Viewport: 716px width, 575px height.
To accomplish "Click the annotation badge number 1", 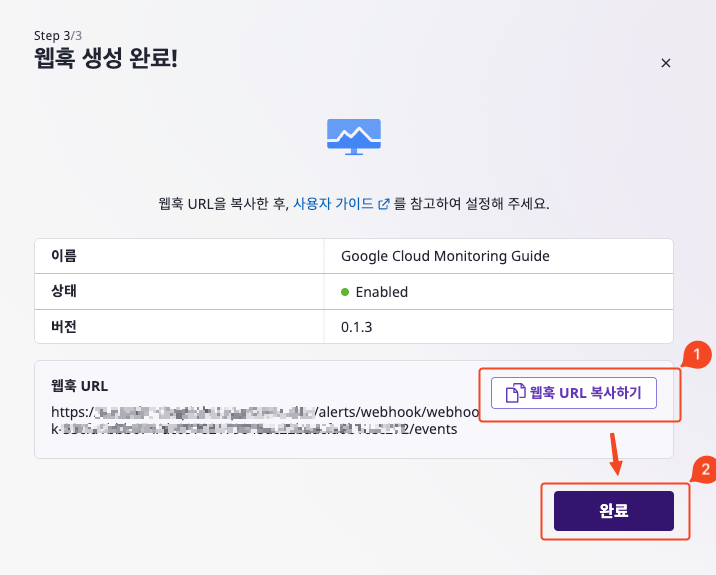I will point(697,354).
